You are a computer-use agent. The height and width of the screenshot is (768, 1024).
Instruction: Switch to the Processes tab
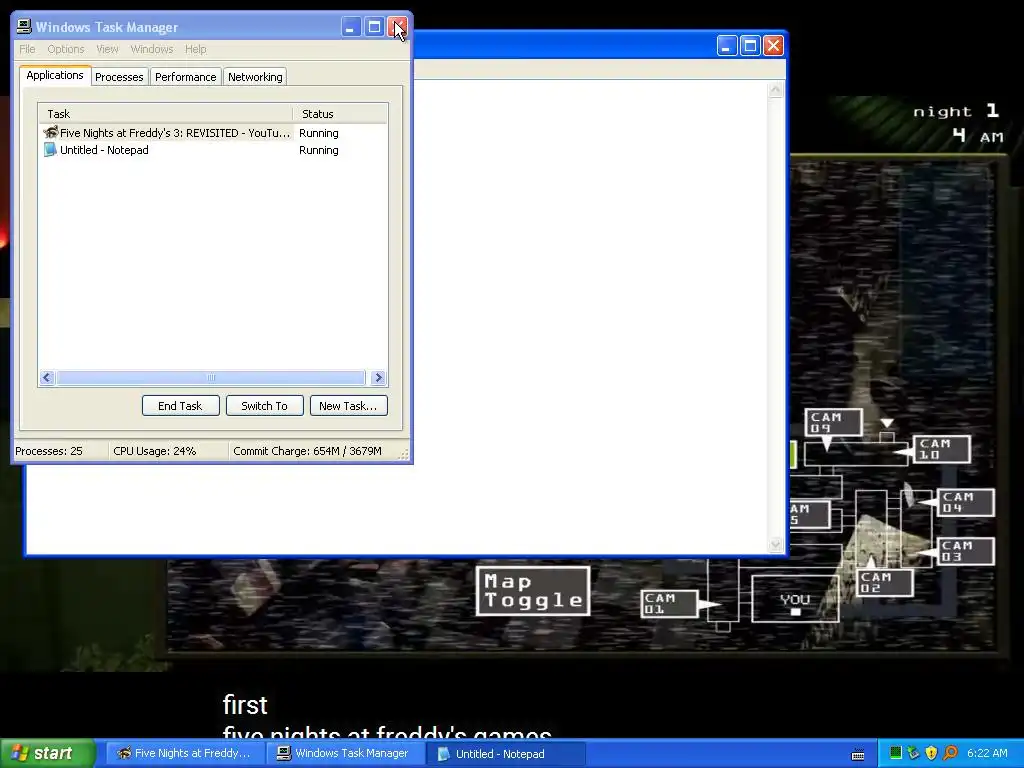tap(119, 77)
